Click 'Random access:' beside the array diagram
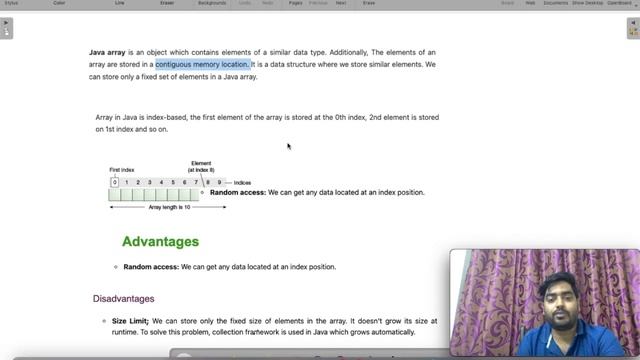This screenshot has height=360, width=640. 238,193
